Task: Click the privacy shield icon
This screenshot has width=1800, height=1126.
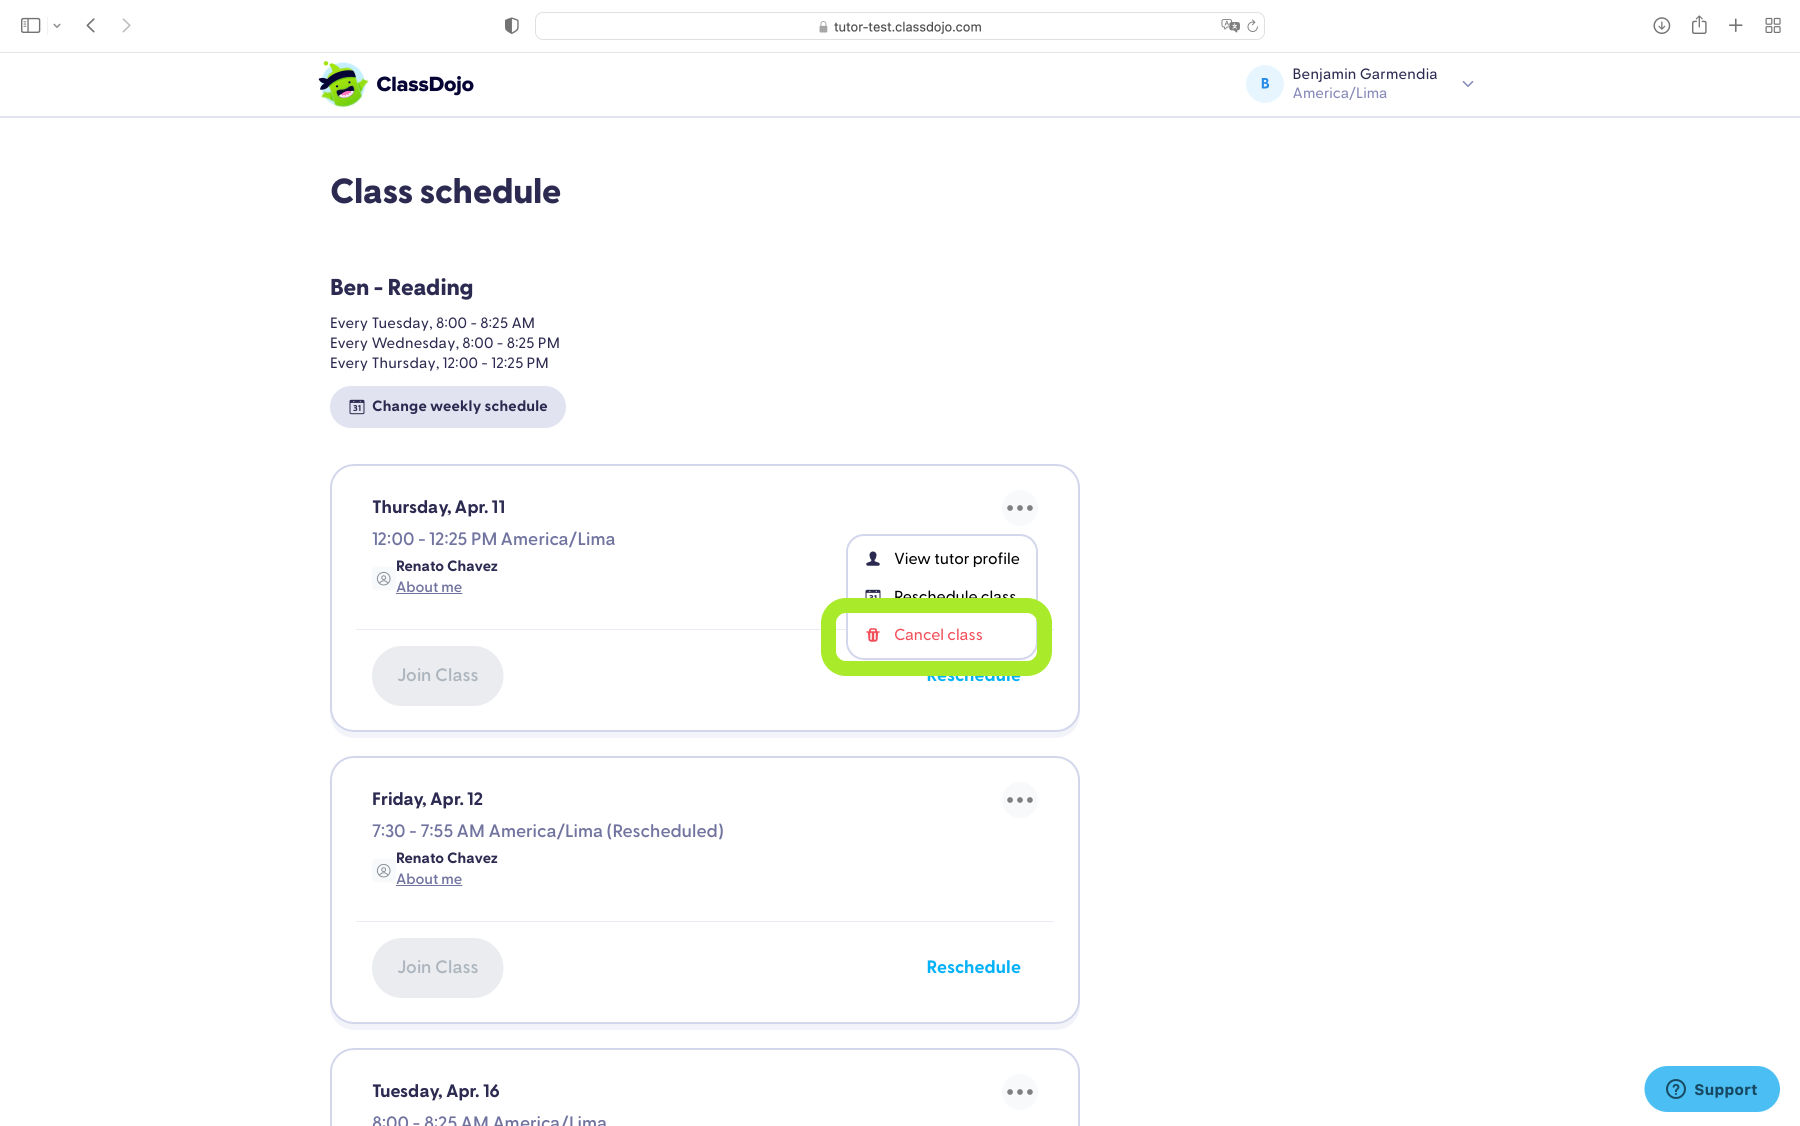Action: pos(512,26)
